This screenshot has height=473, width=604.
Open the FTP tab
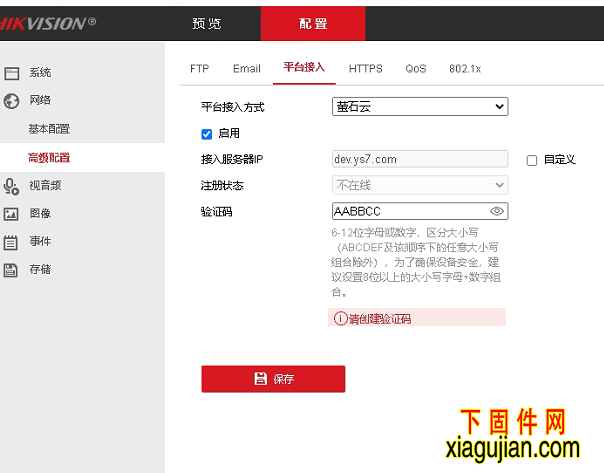pyautogui.click(x=200, y=69)
